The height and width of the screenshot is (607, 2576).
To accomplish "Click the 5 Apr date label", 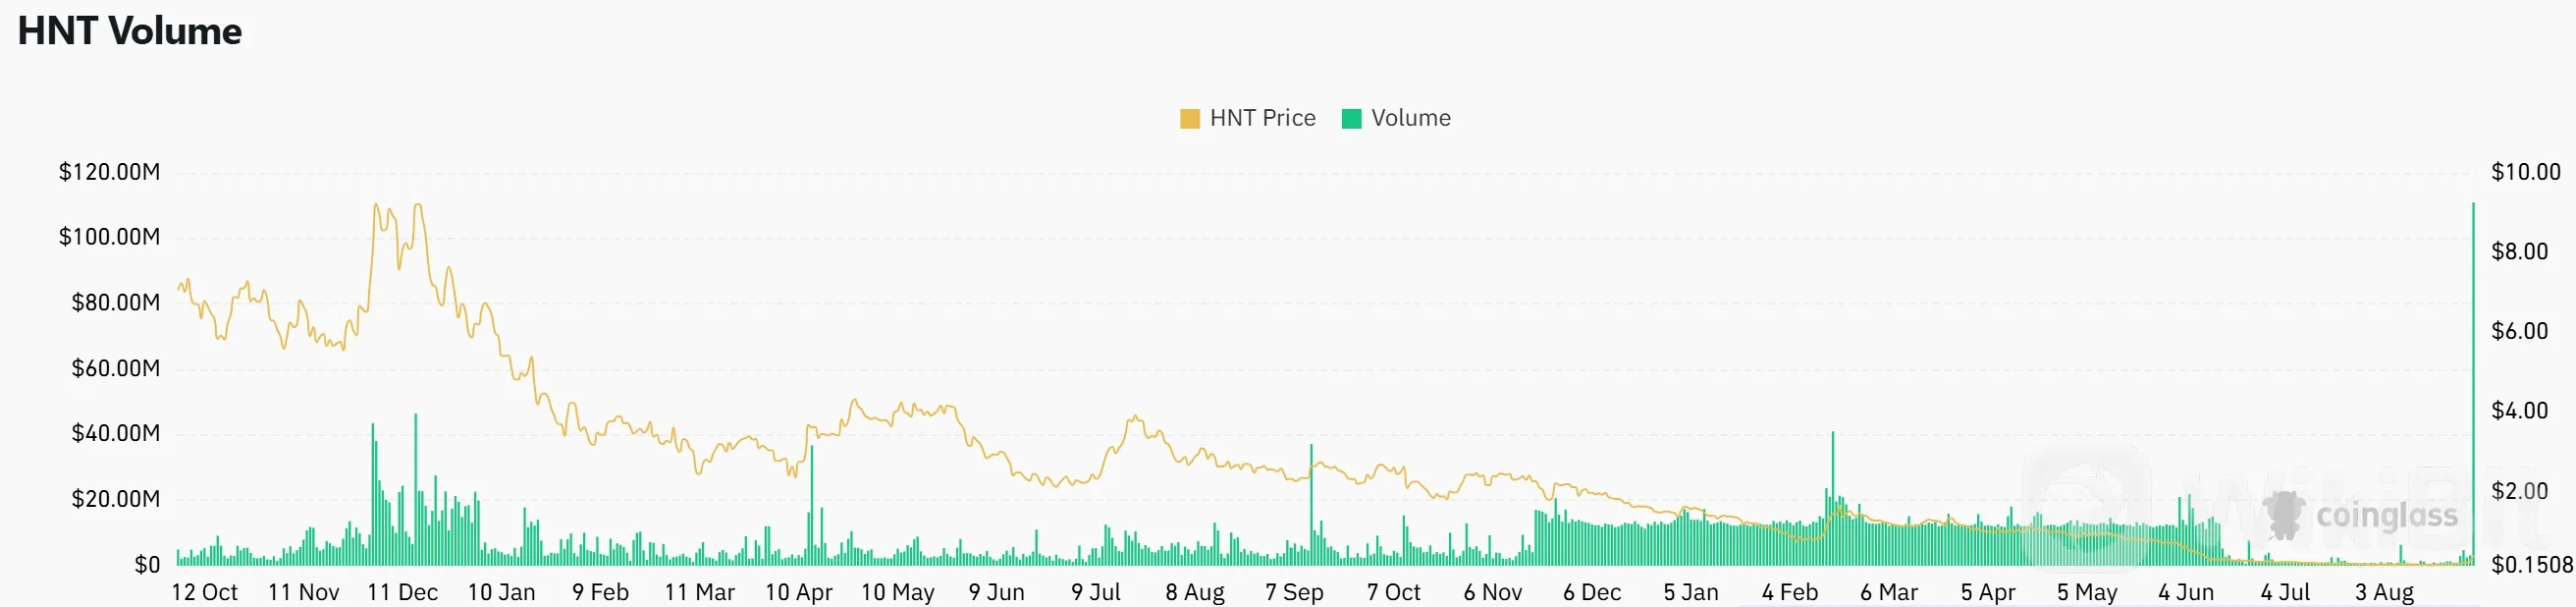I will (x=1988, y=593).
